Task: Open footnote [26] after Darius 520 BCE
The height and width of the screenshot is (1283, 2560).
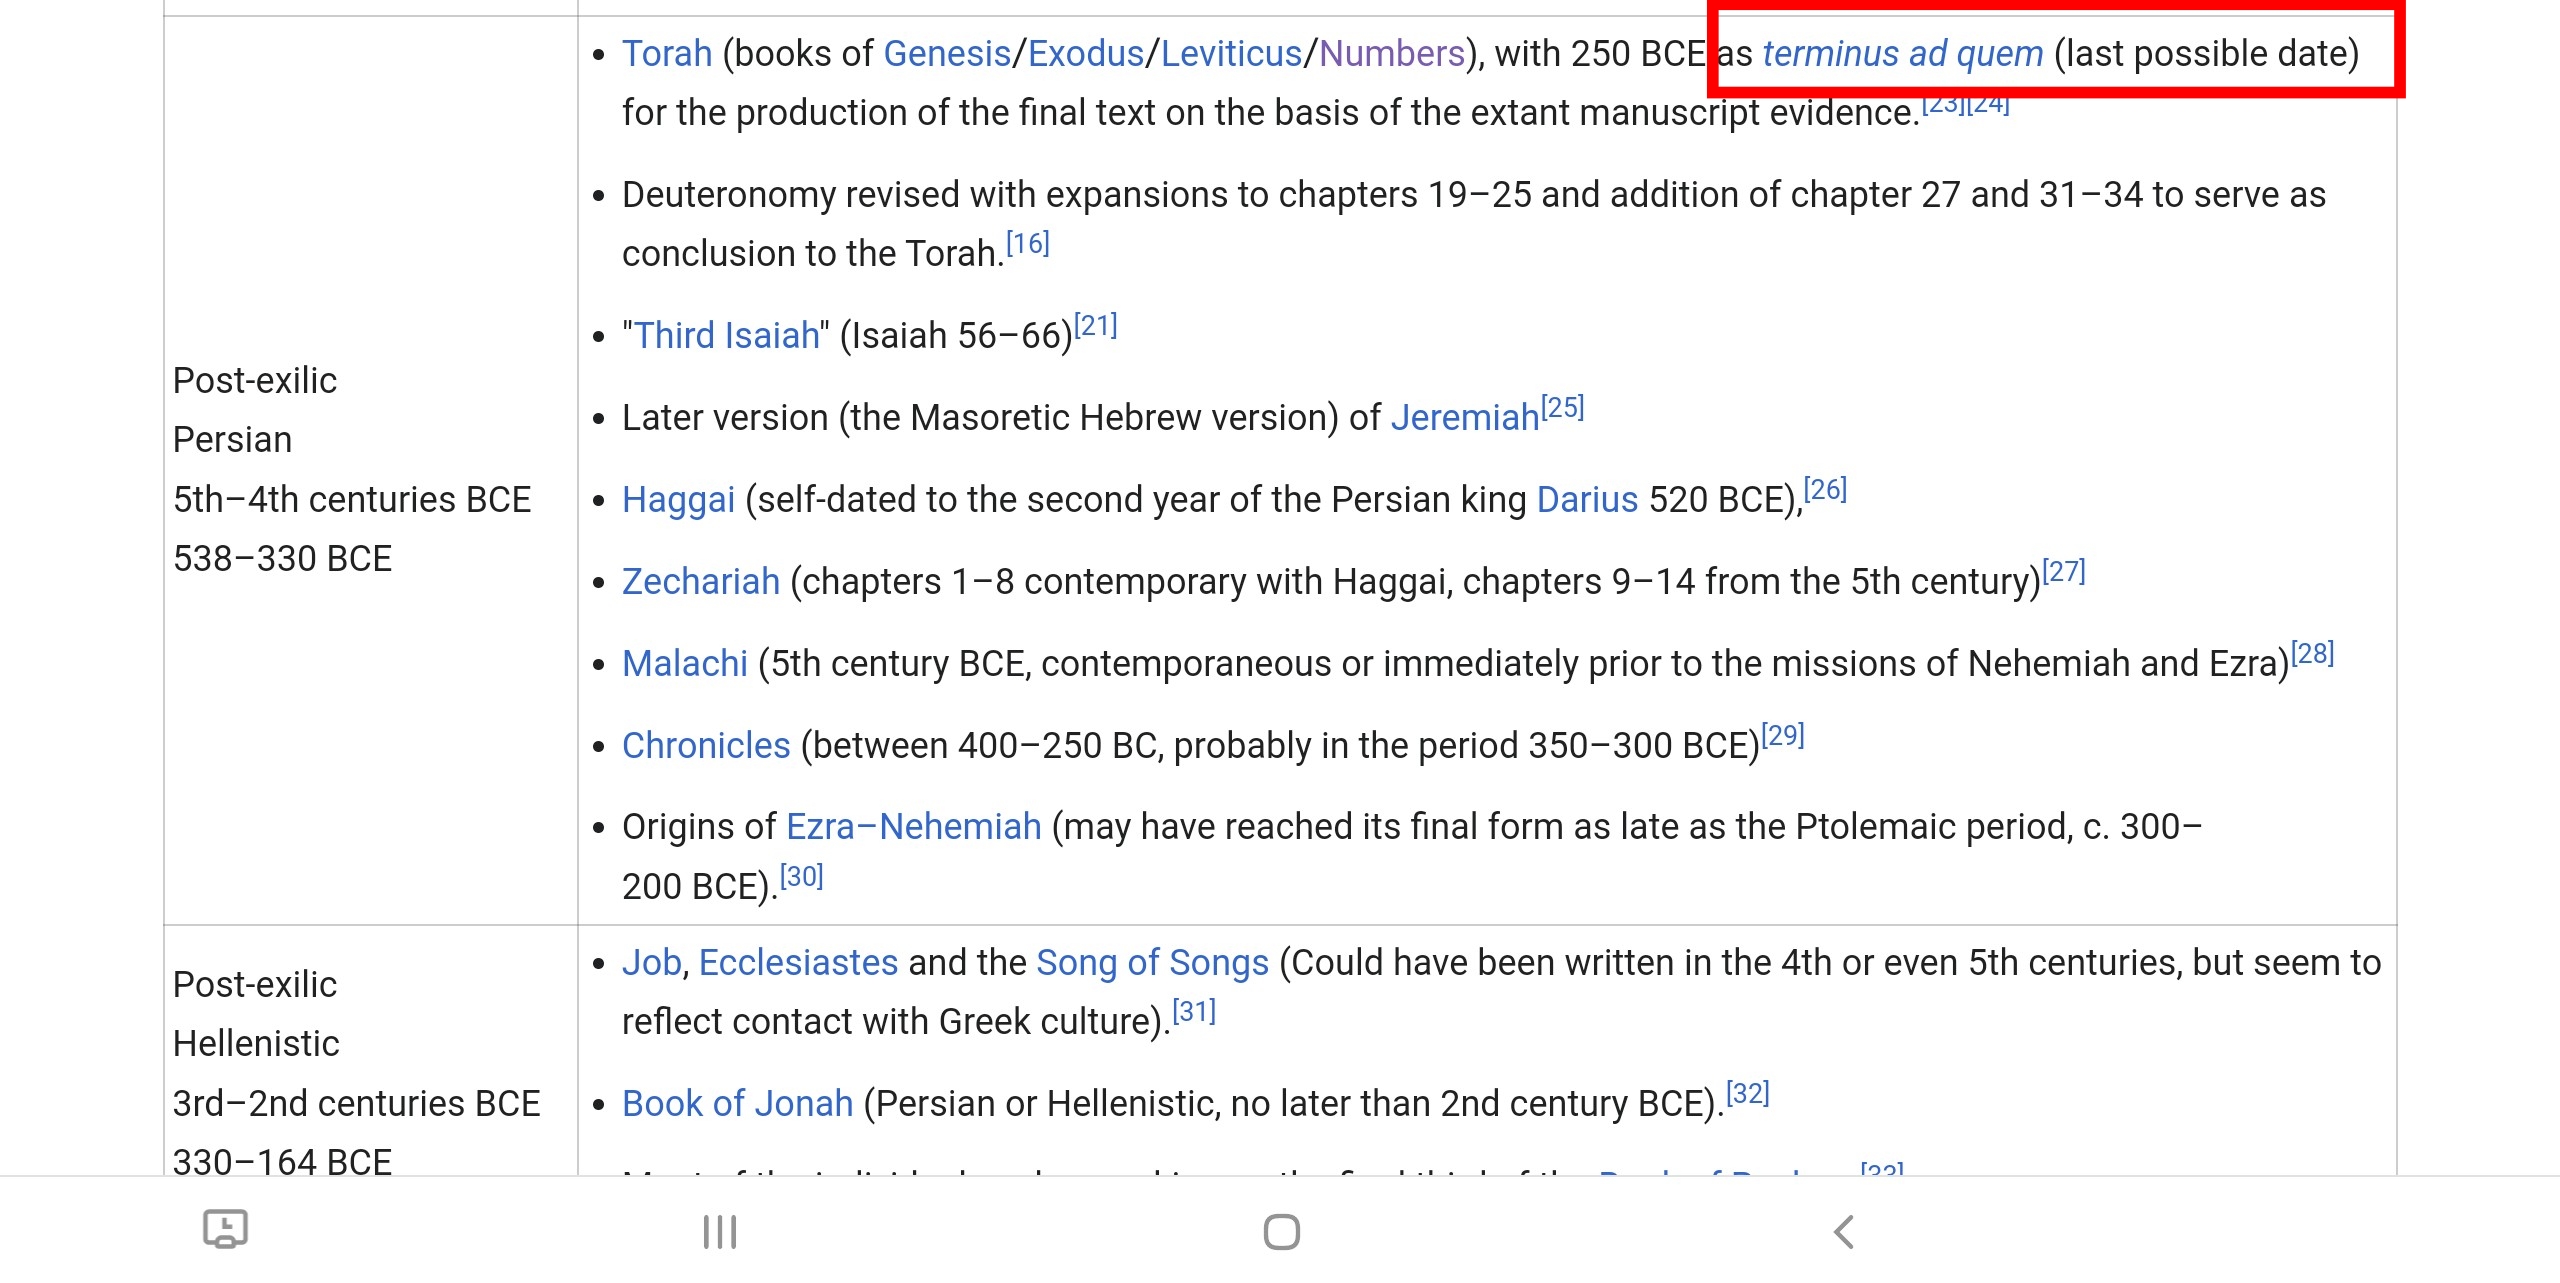Action: [x=1825, y=489]
